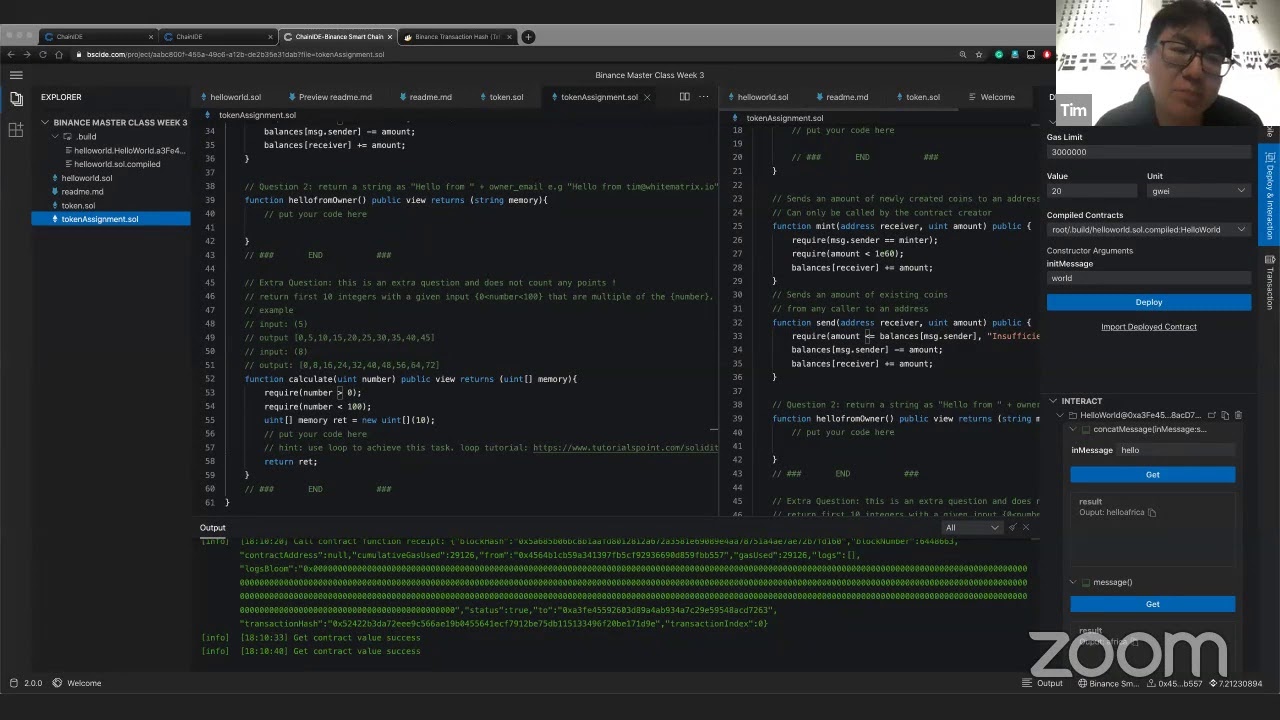Open the hamburger menu in ChainIDE
1280x720 pixels.
16,75
